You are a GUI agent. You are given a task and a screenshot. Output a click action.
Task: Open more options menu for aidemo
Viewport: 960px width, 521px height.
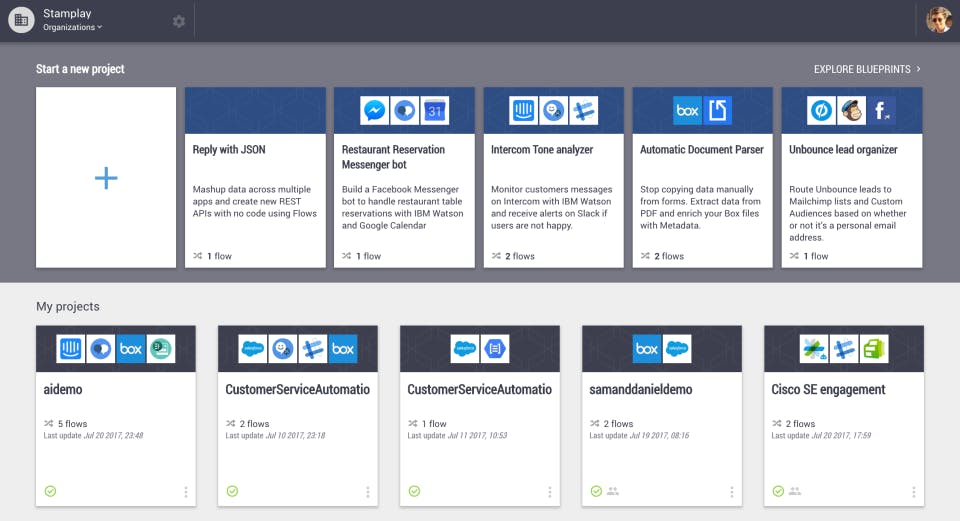[186, 492]
